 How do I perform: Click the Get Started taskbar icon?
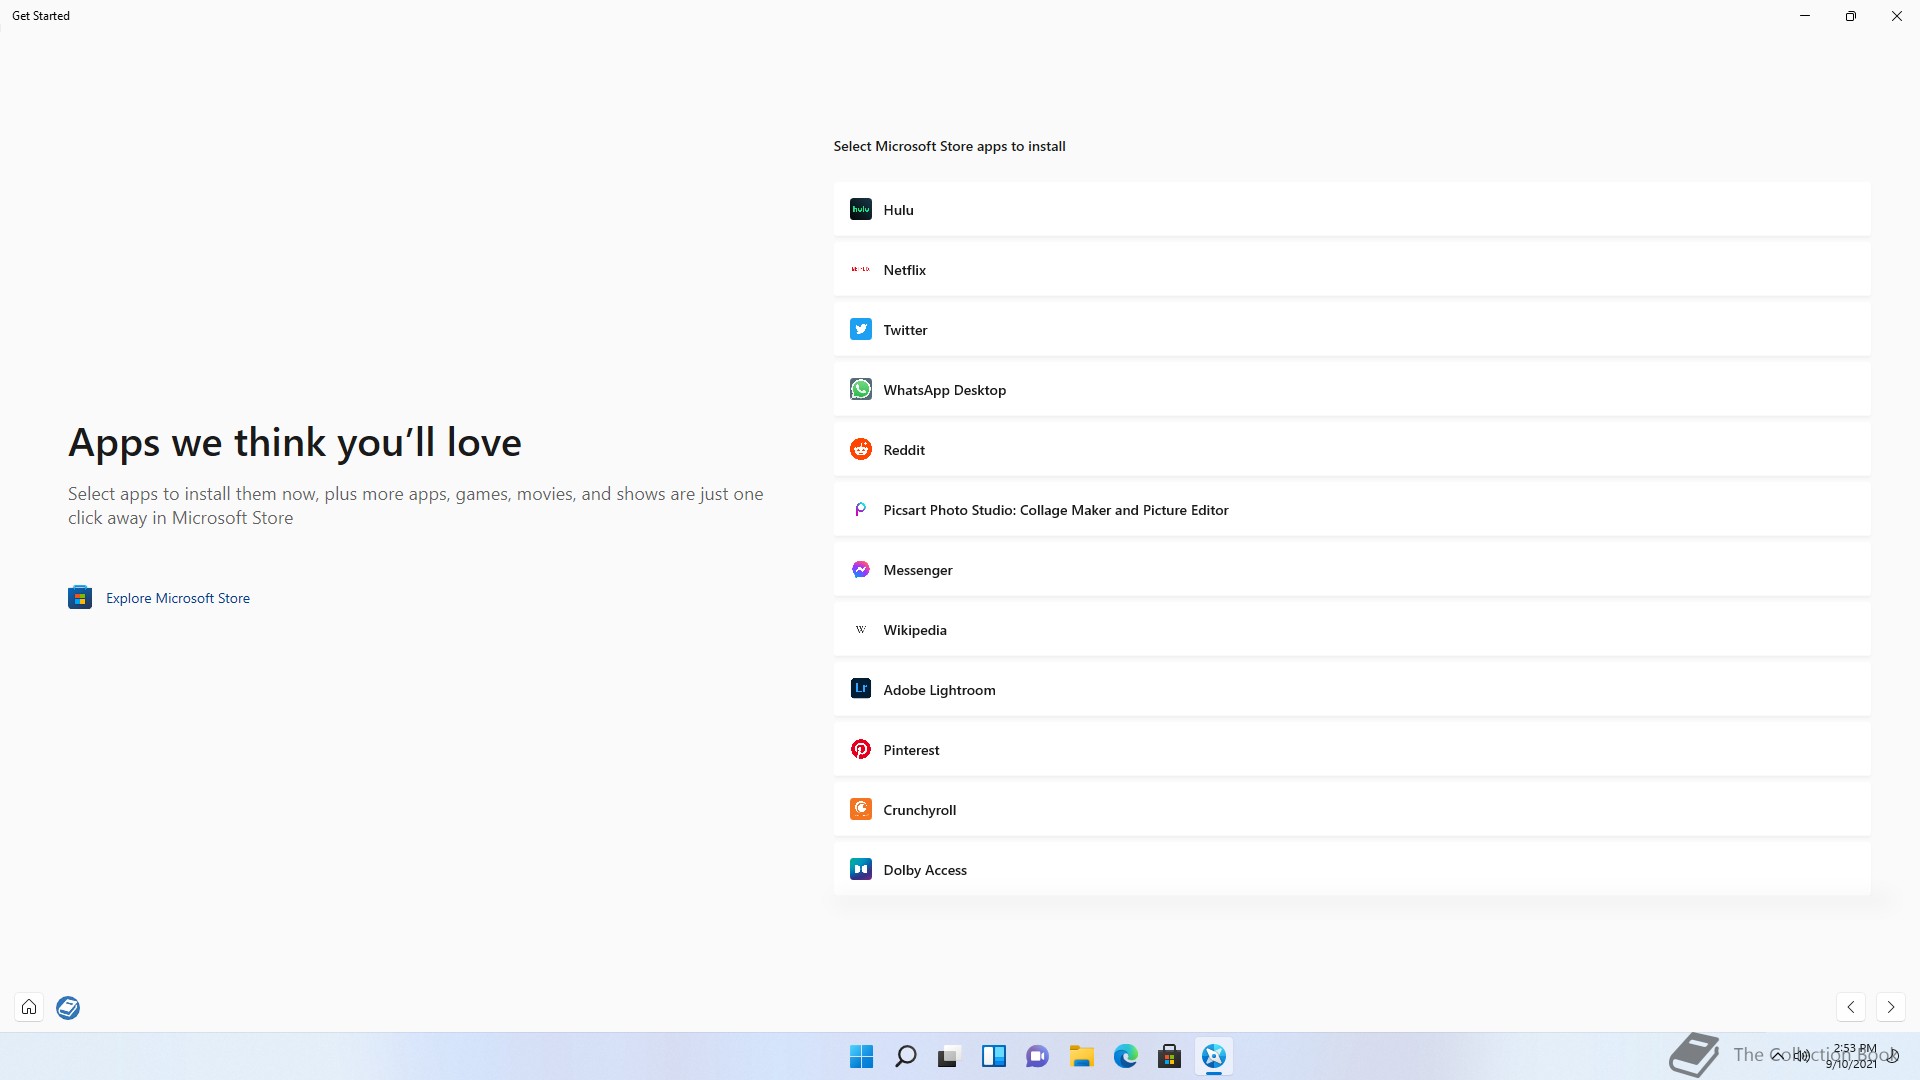pos(1213,1056)
